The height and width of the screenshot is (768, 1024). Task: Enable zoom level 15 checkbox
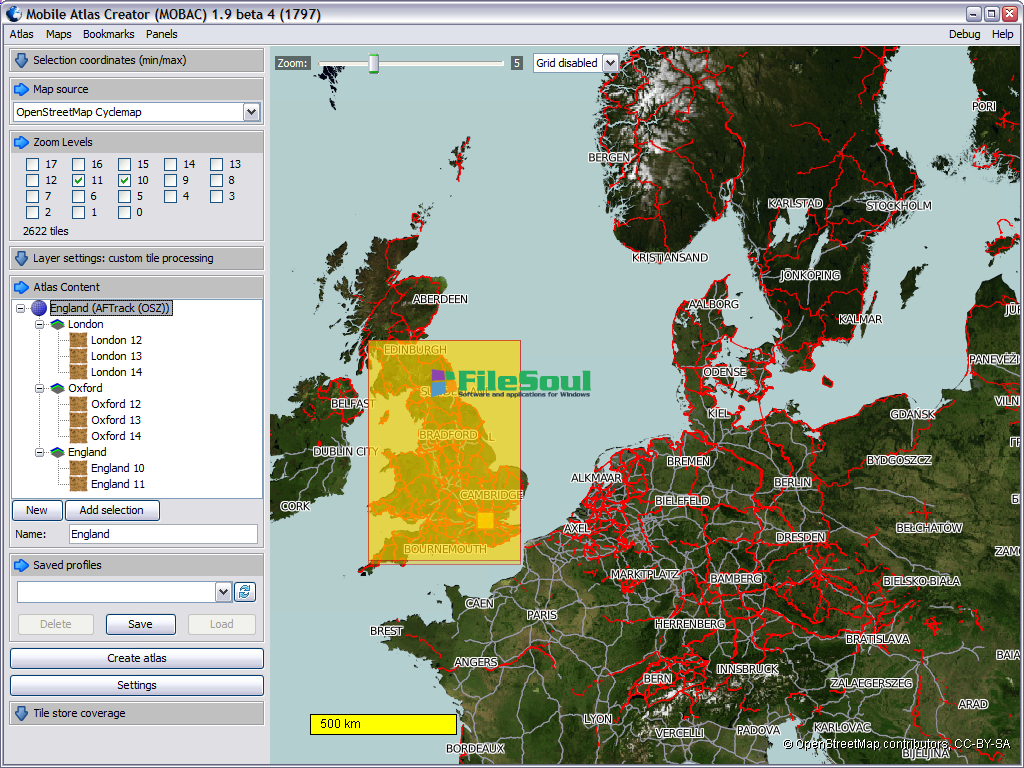coord(125,164)
